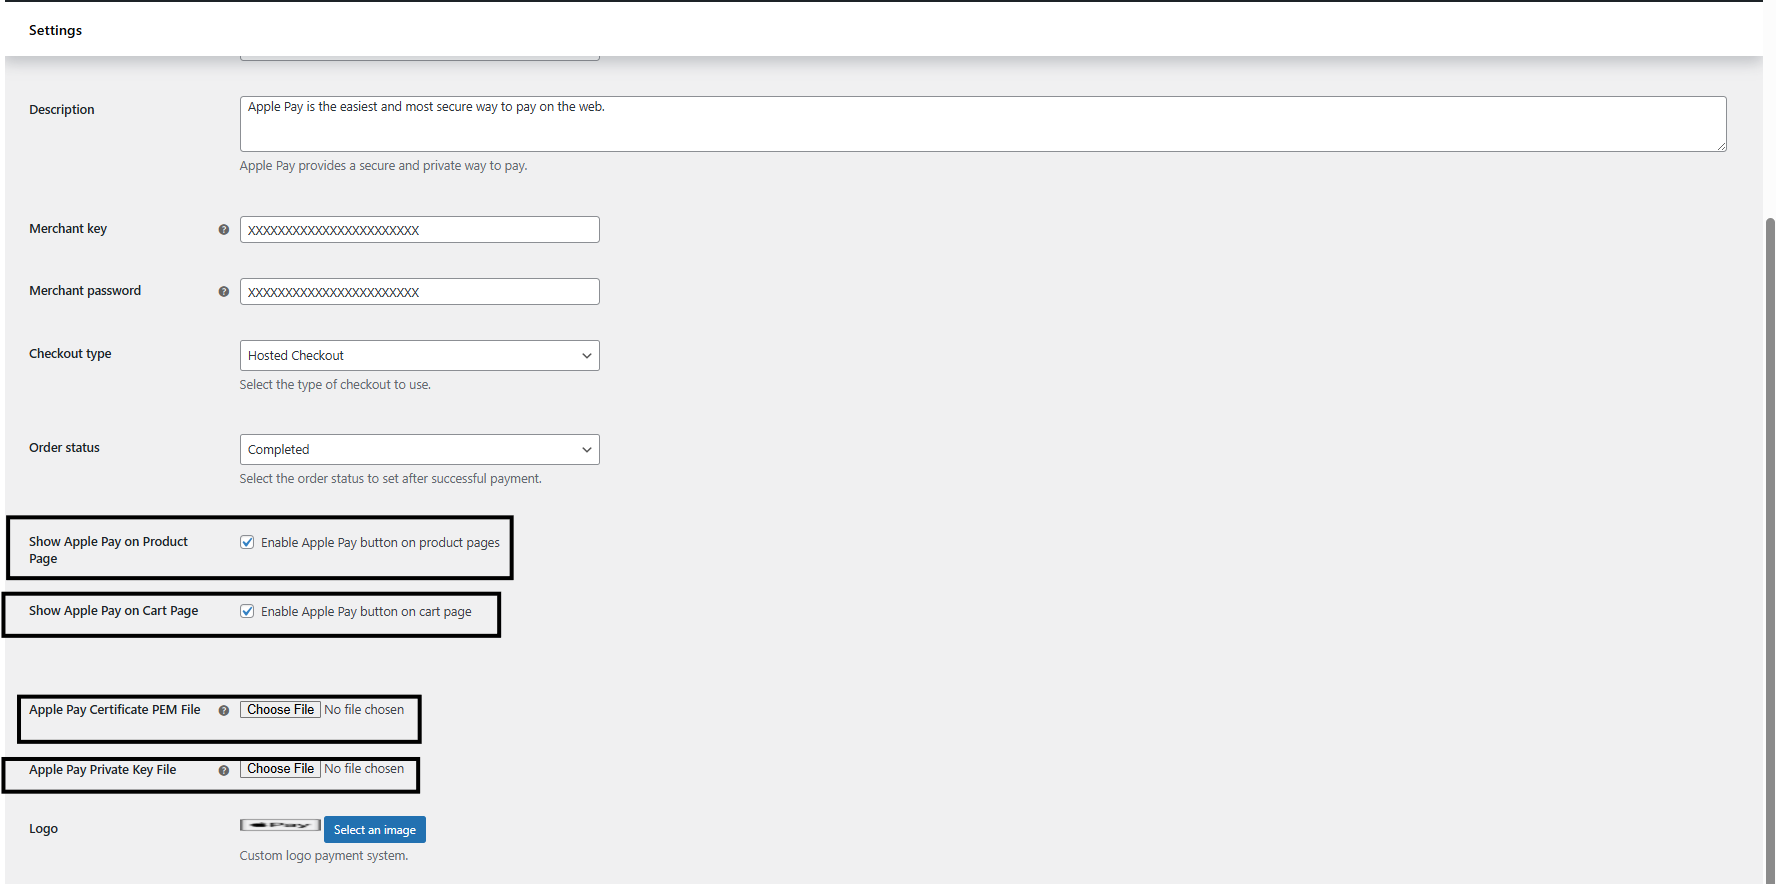Screen dimensions: 1776x884
Task: Click the 'Show Apple Pay on Product Page' label
Action: click(108, 550)
